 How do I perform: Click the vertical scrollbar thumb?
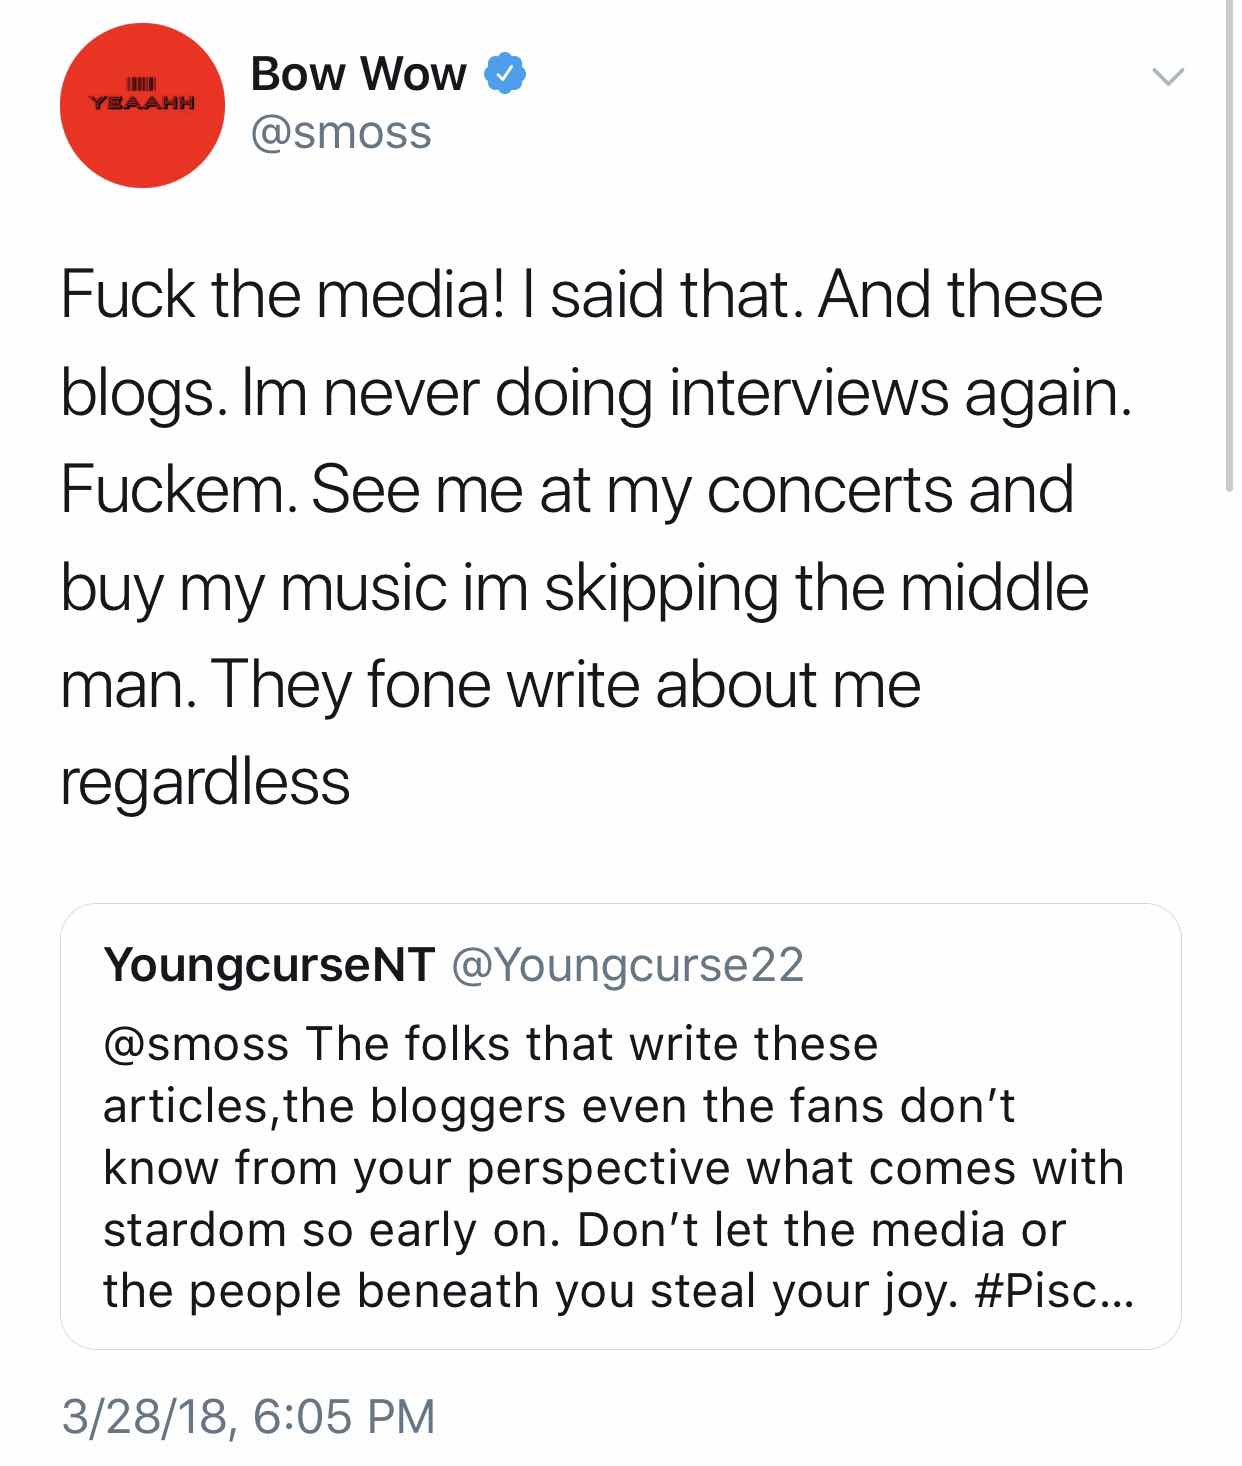point(1229,245)
